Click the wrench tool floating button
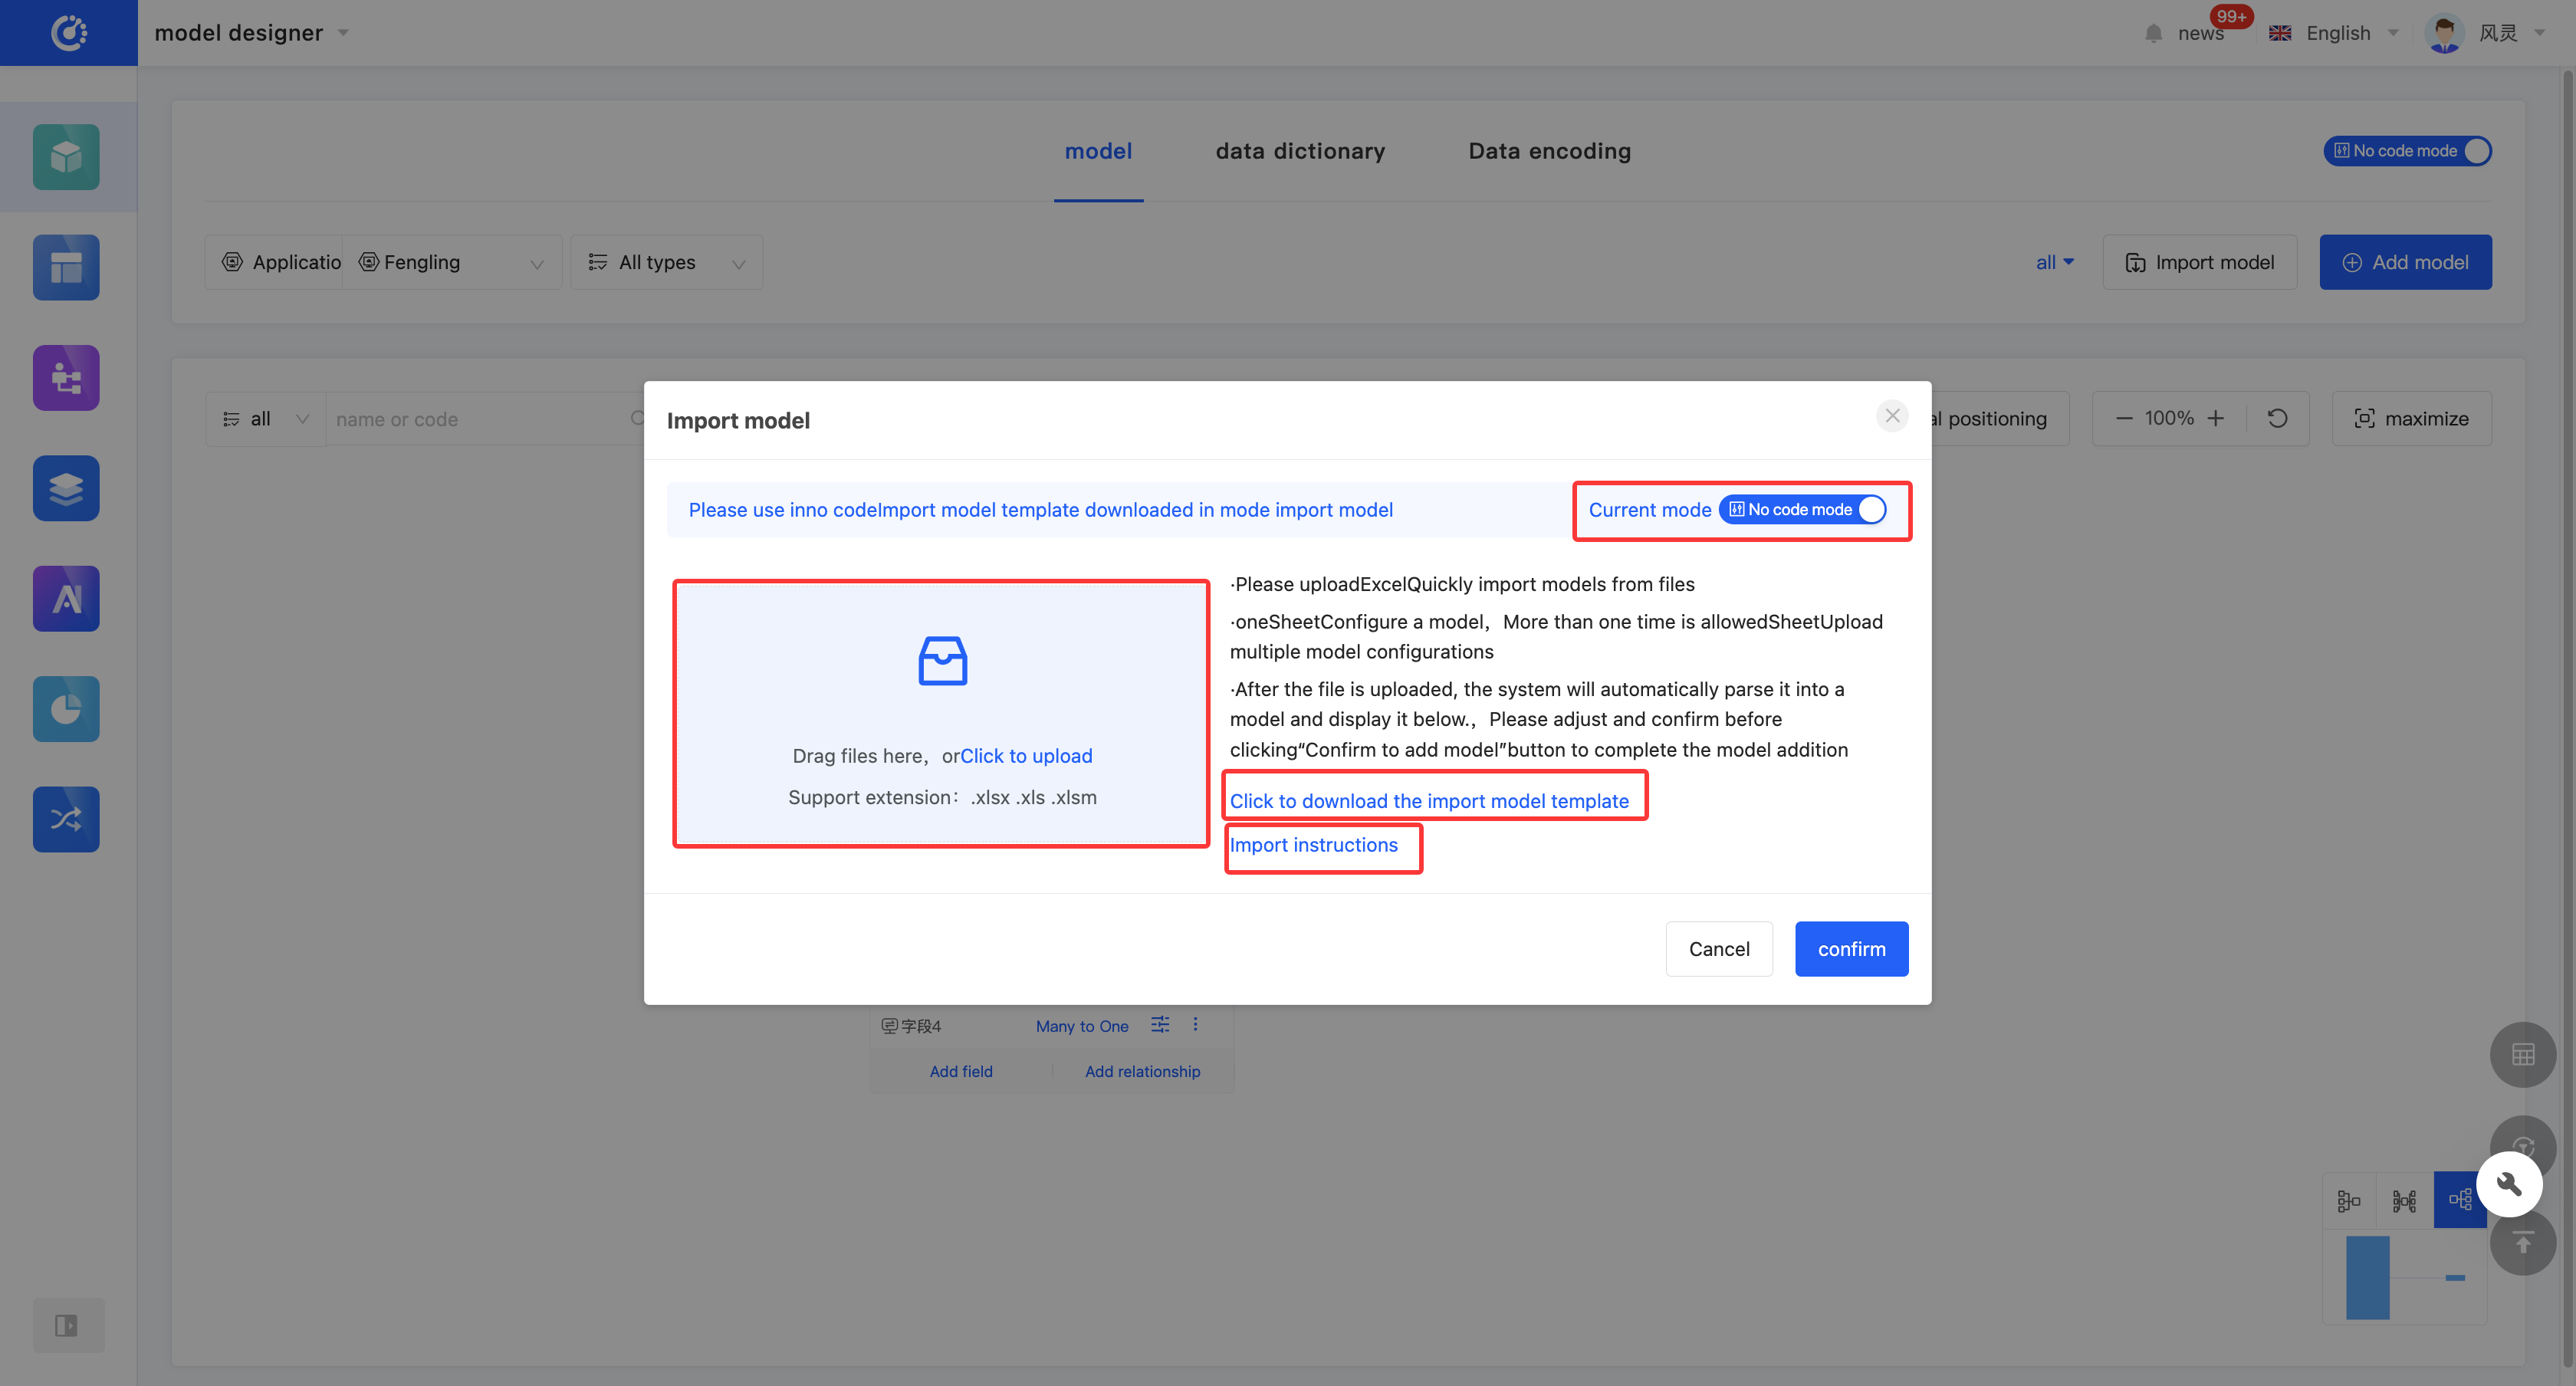This screenshot has width=2576, height=1386. point(2509,1184)
